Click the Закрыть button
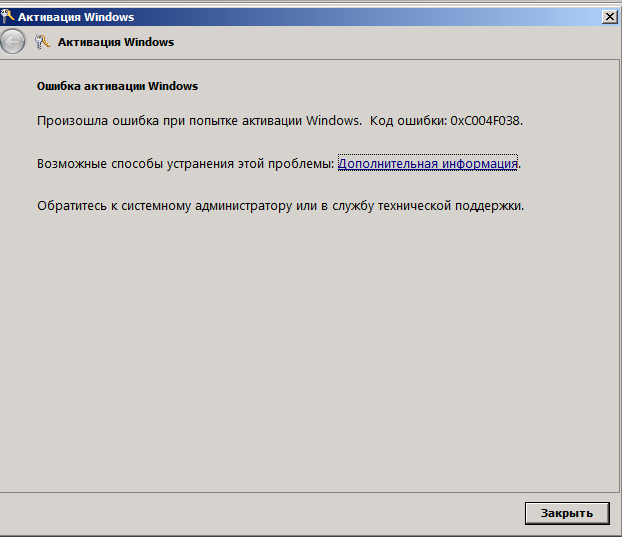 point(567,513)
